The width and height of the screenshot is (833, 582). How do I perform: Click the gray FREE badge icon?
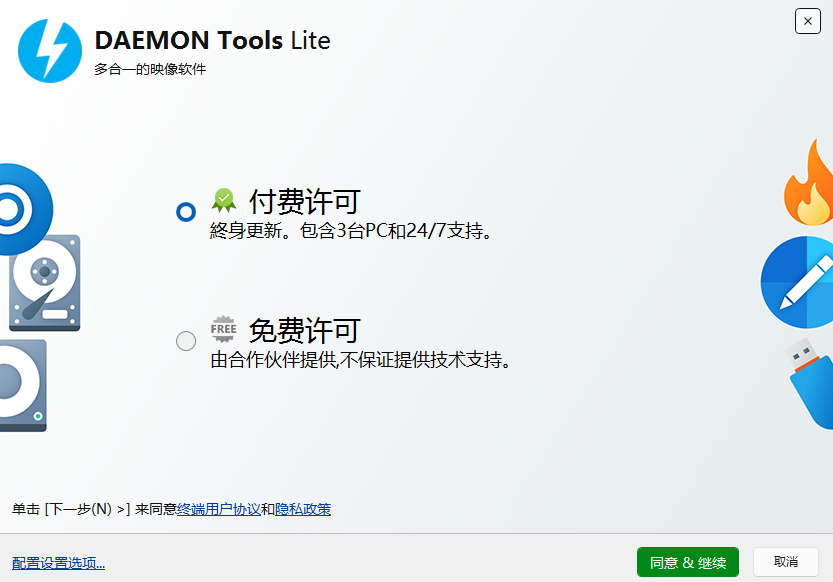point(224,329)
